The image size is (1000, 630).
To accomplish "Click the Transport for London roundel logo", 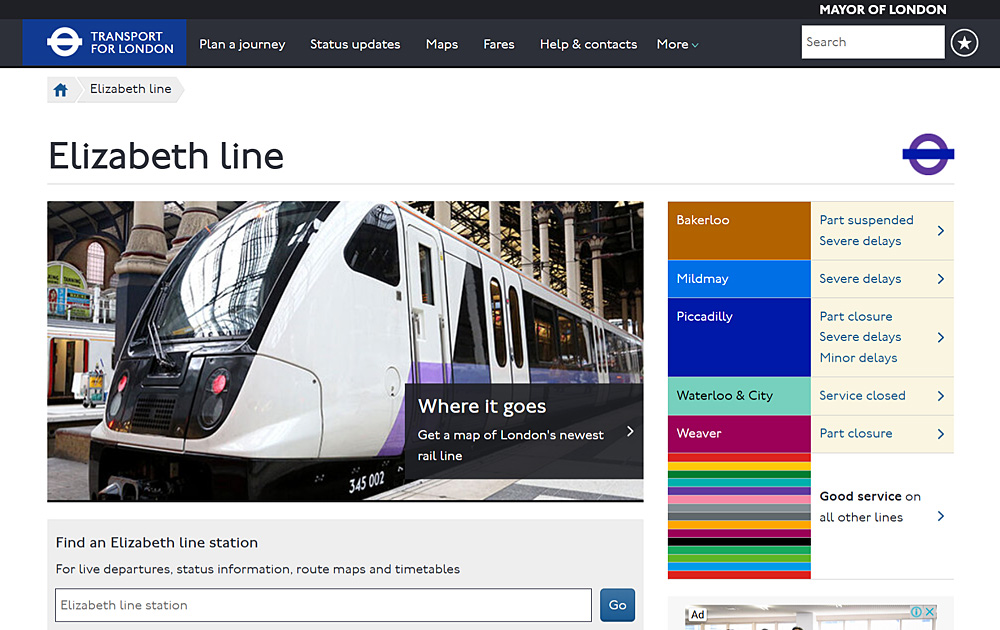I will [x=65, y=43].
